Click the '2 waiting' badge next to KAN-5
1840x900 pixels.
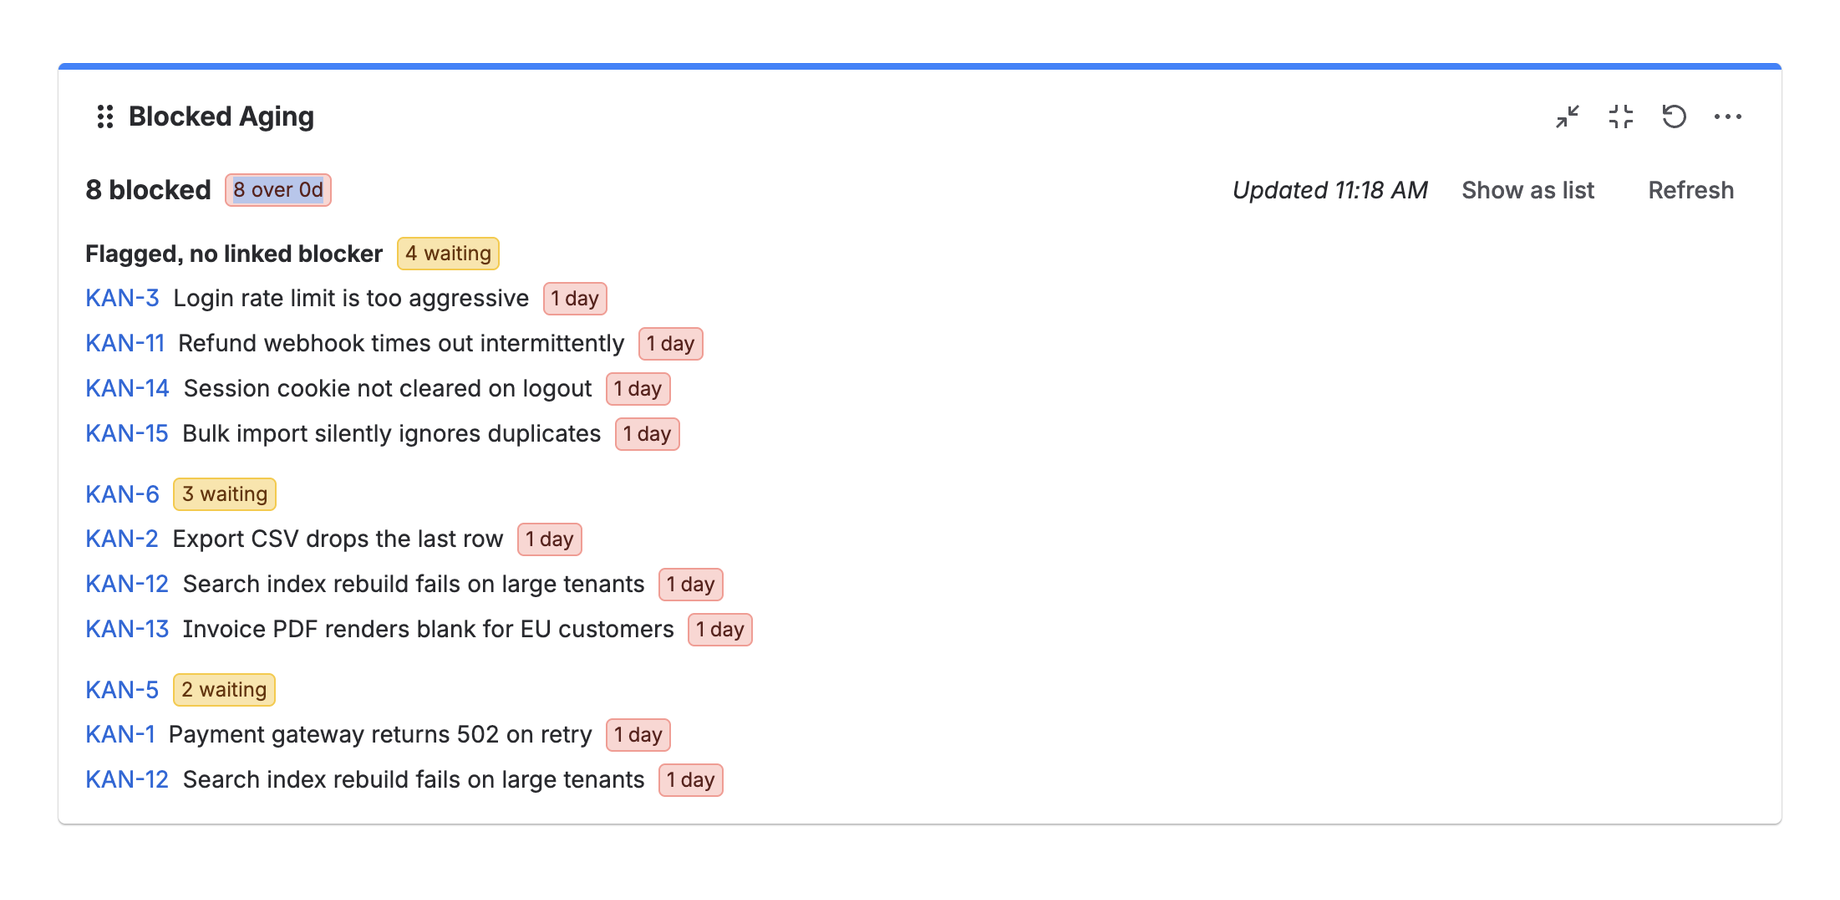(224, 690)
